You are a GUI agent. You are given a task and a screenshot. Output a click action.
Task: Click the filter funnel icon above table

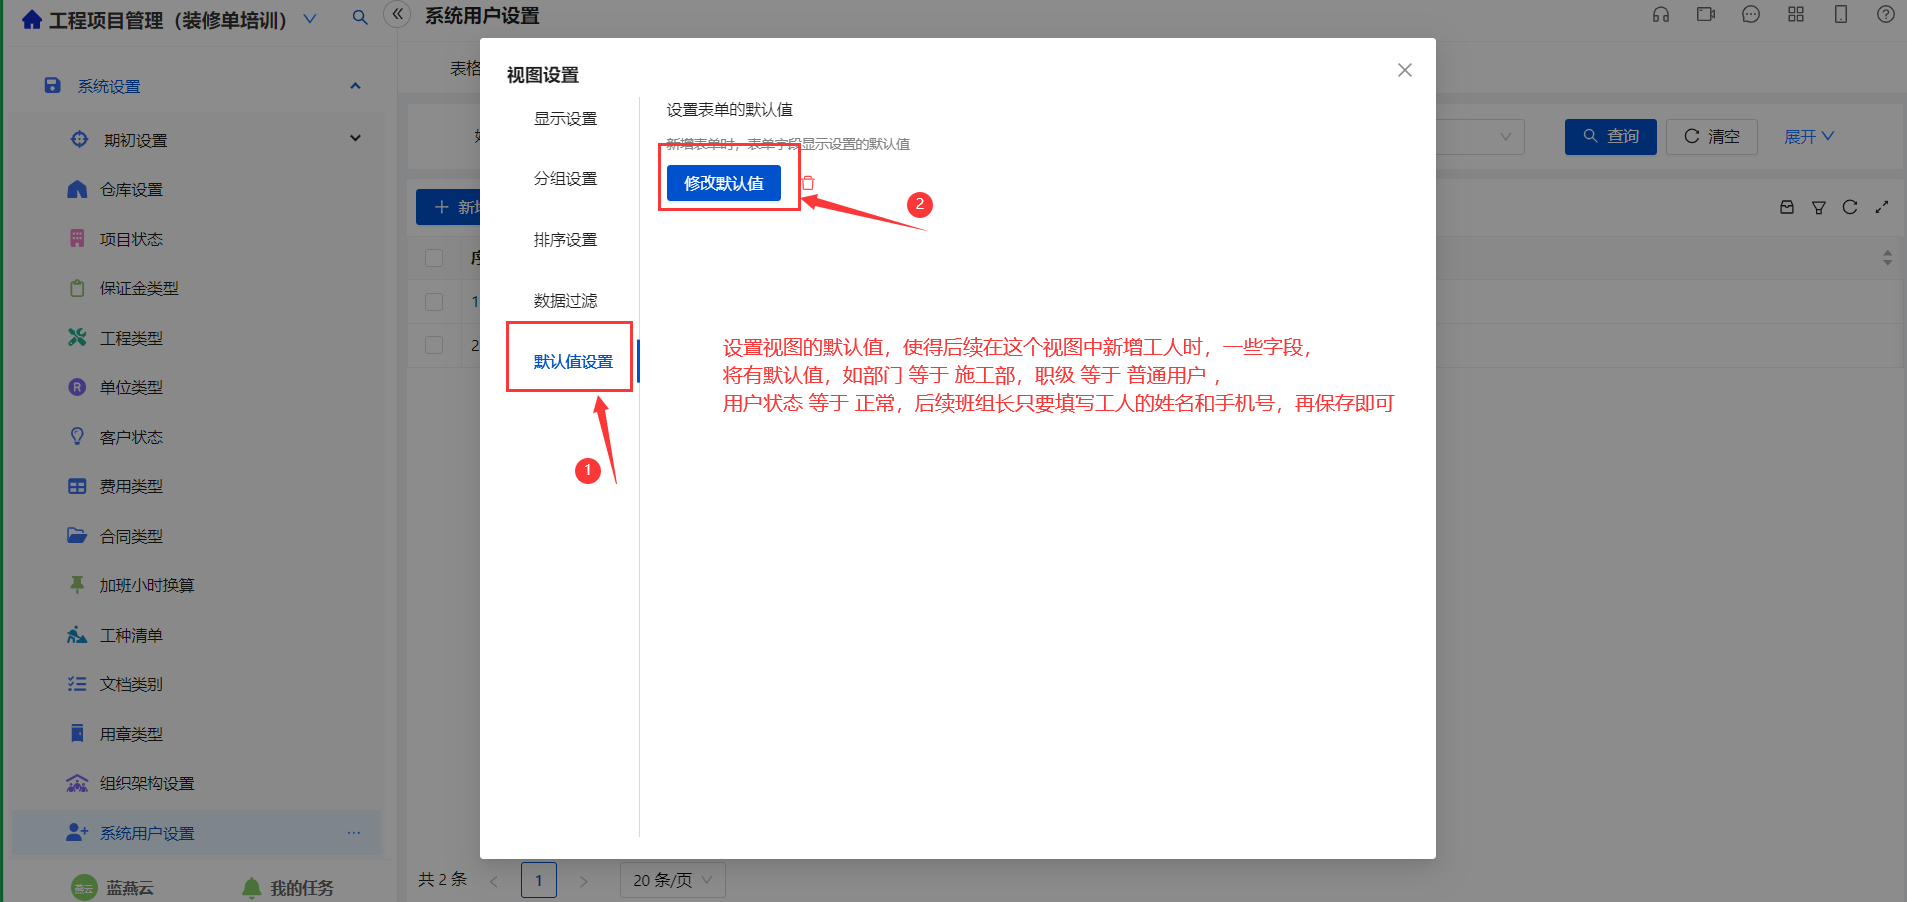coord(1819,207)
